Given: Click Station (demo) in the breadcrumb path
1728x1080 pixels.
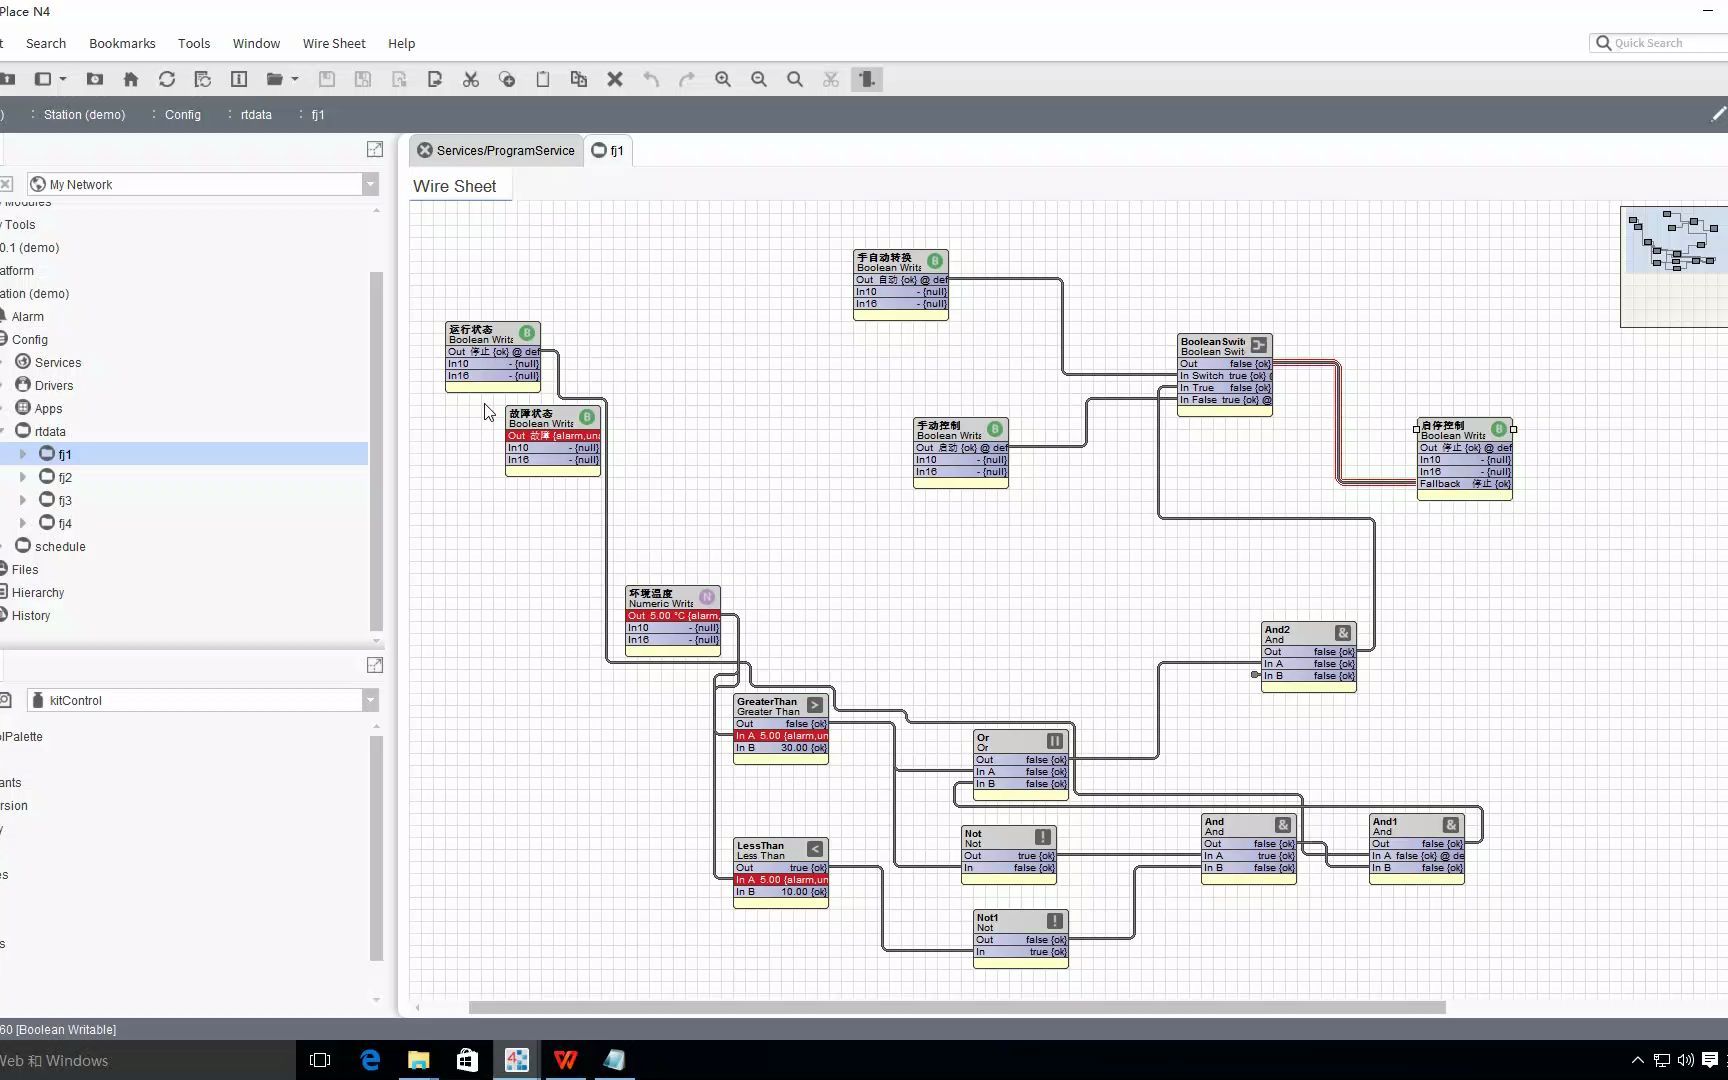Looking at the screenshot, I should pyautogui.click(x=85, y=115).
